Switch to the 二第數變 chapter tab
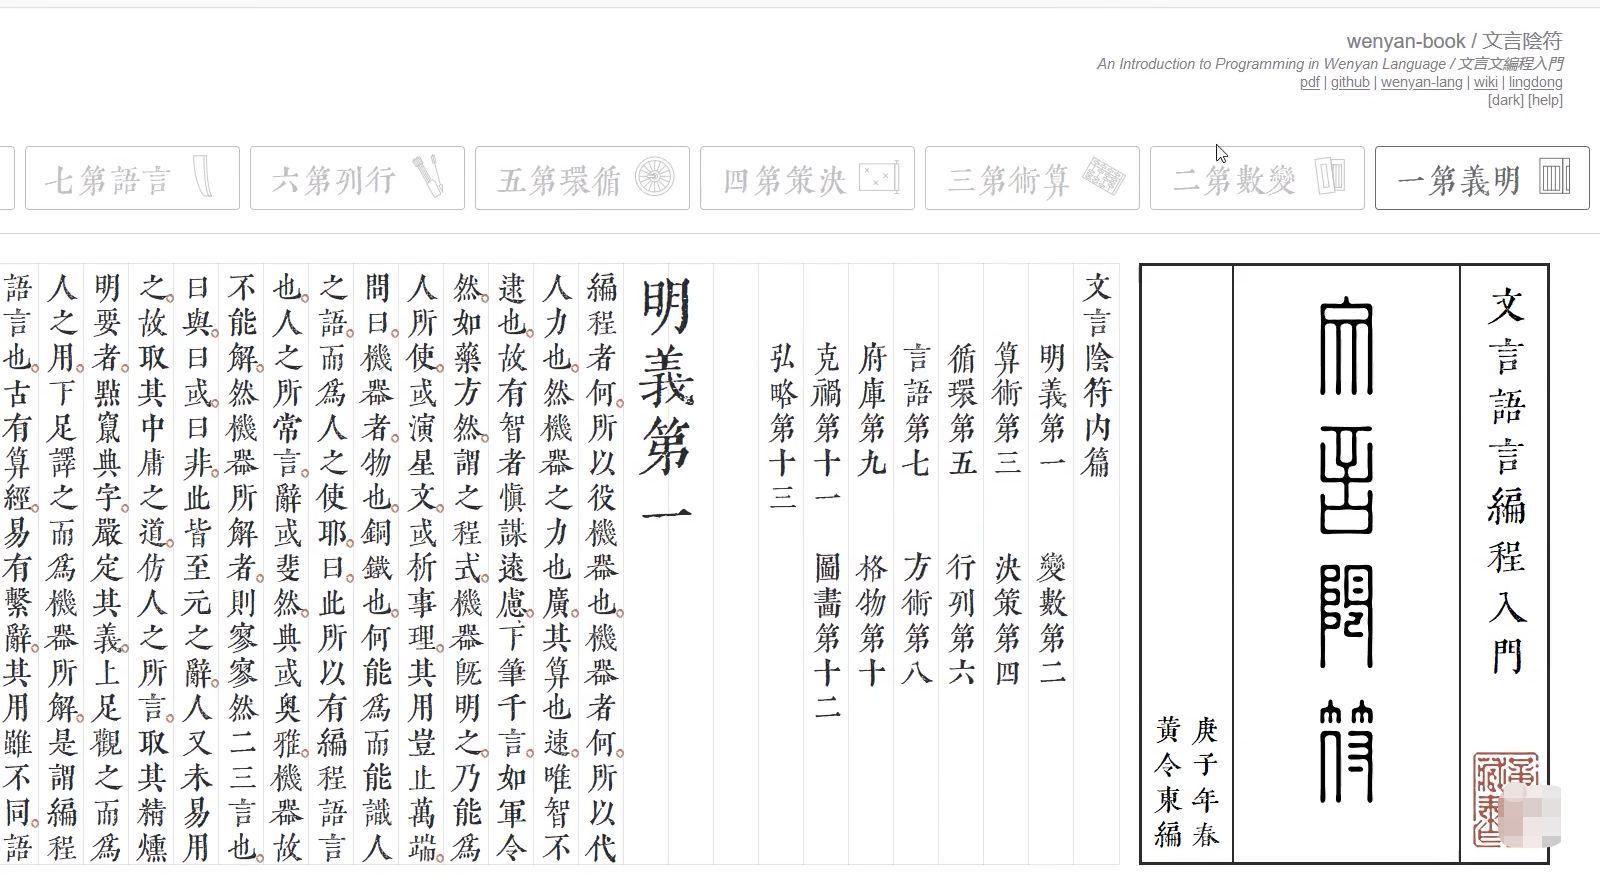Image resolution: width=1600 pixels, height=882 pixels. [1257, 178]
